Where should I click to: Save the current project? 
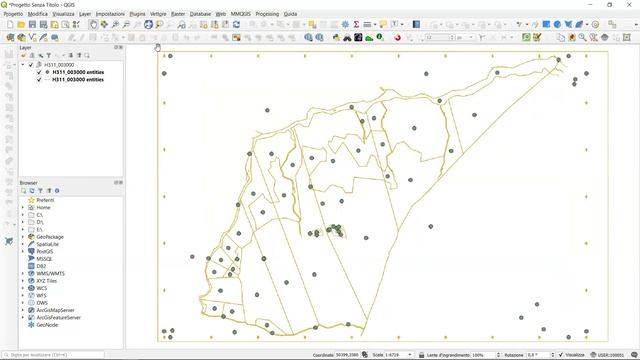point(32,24)
